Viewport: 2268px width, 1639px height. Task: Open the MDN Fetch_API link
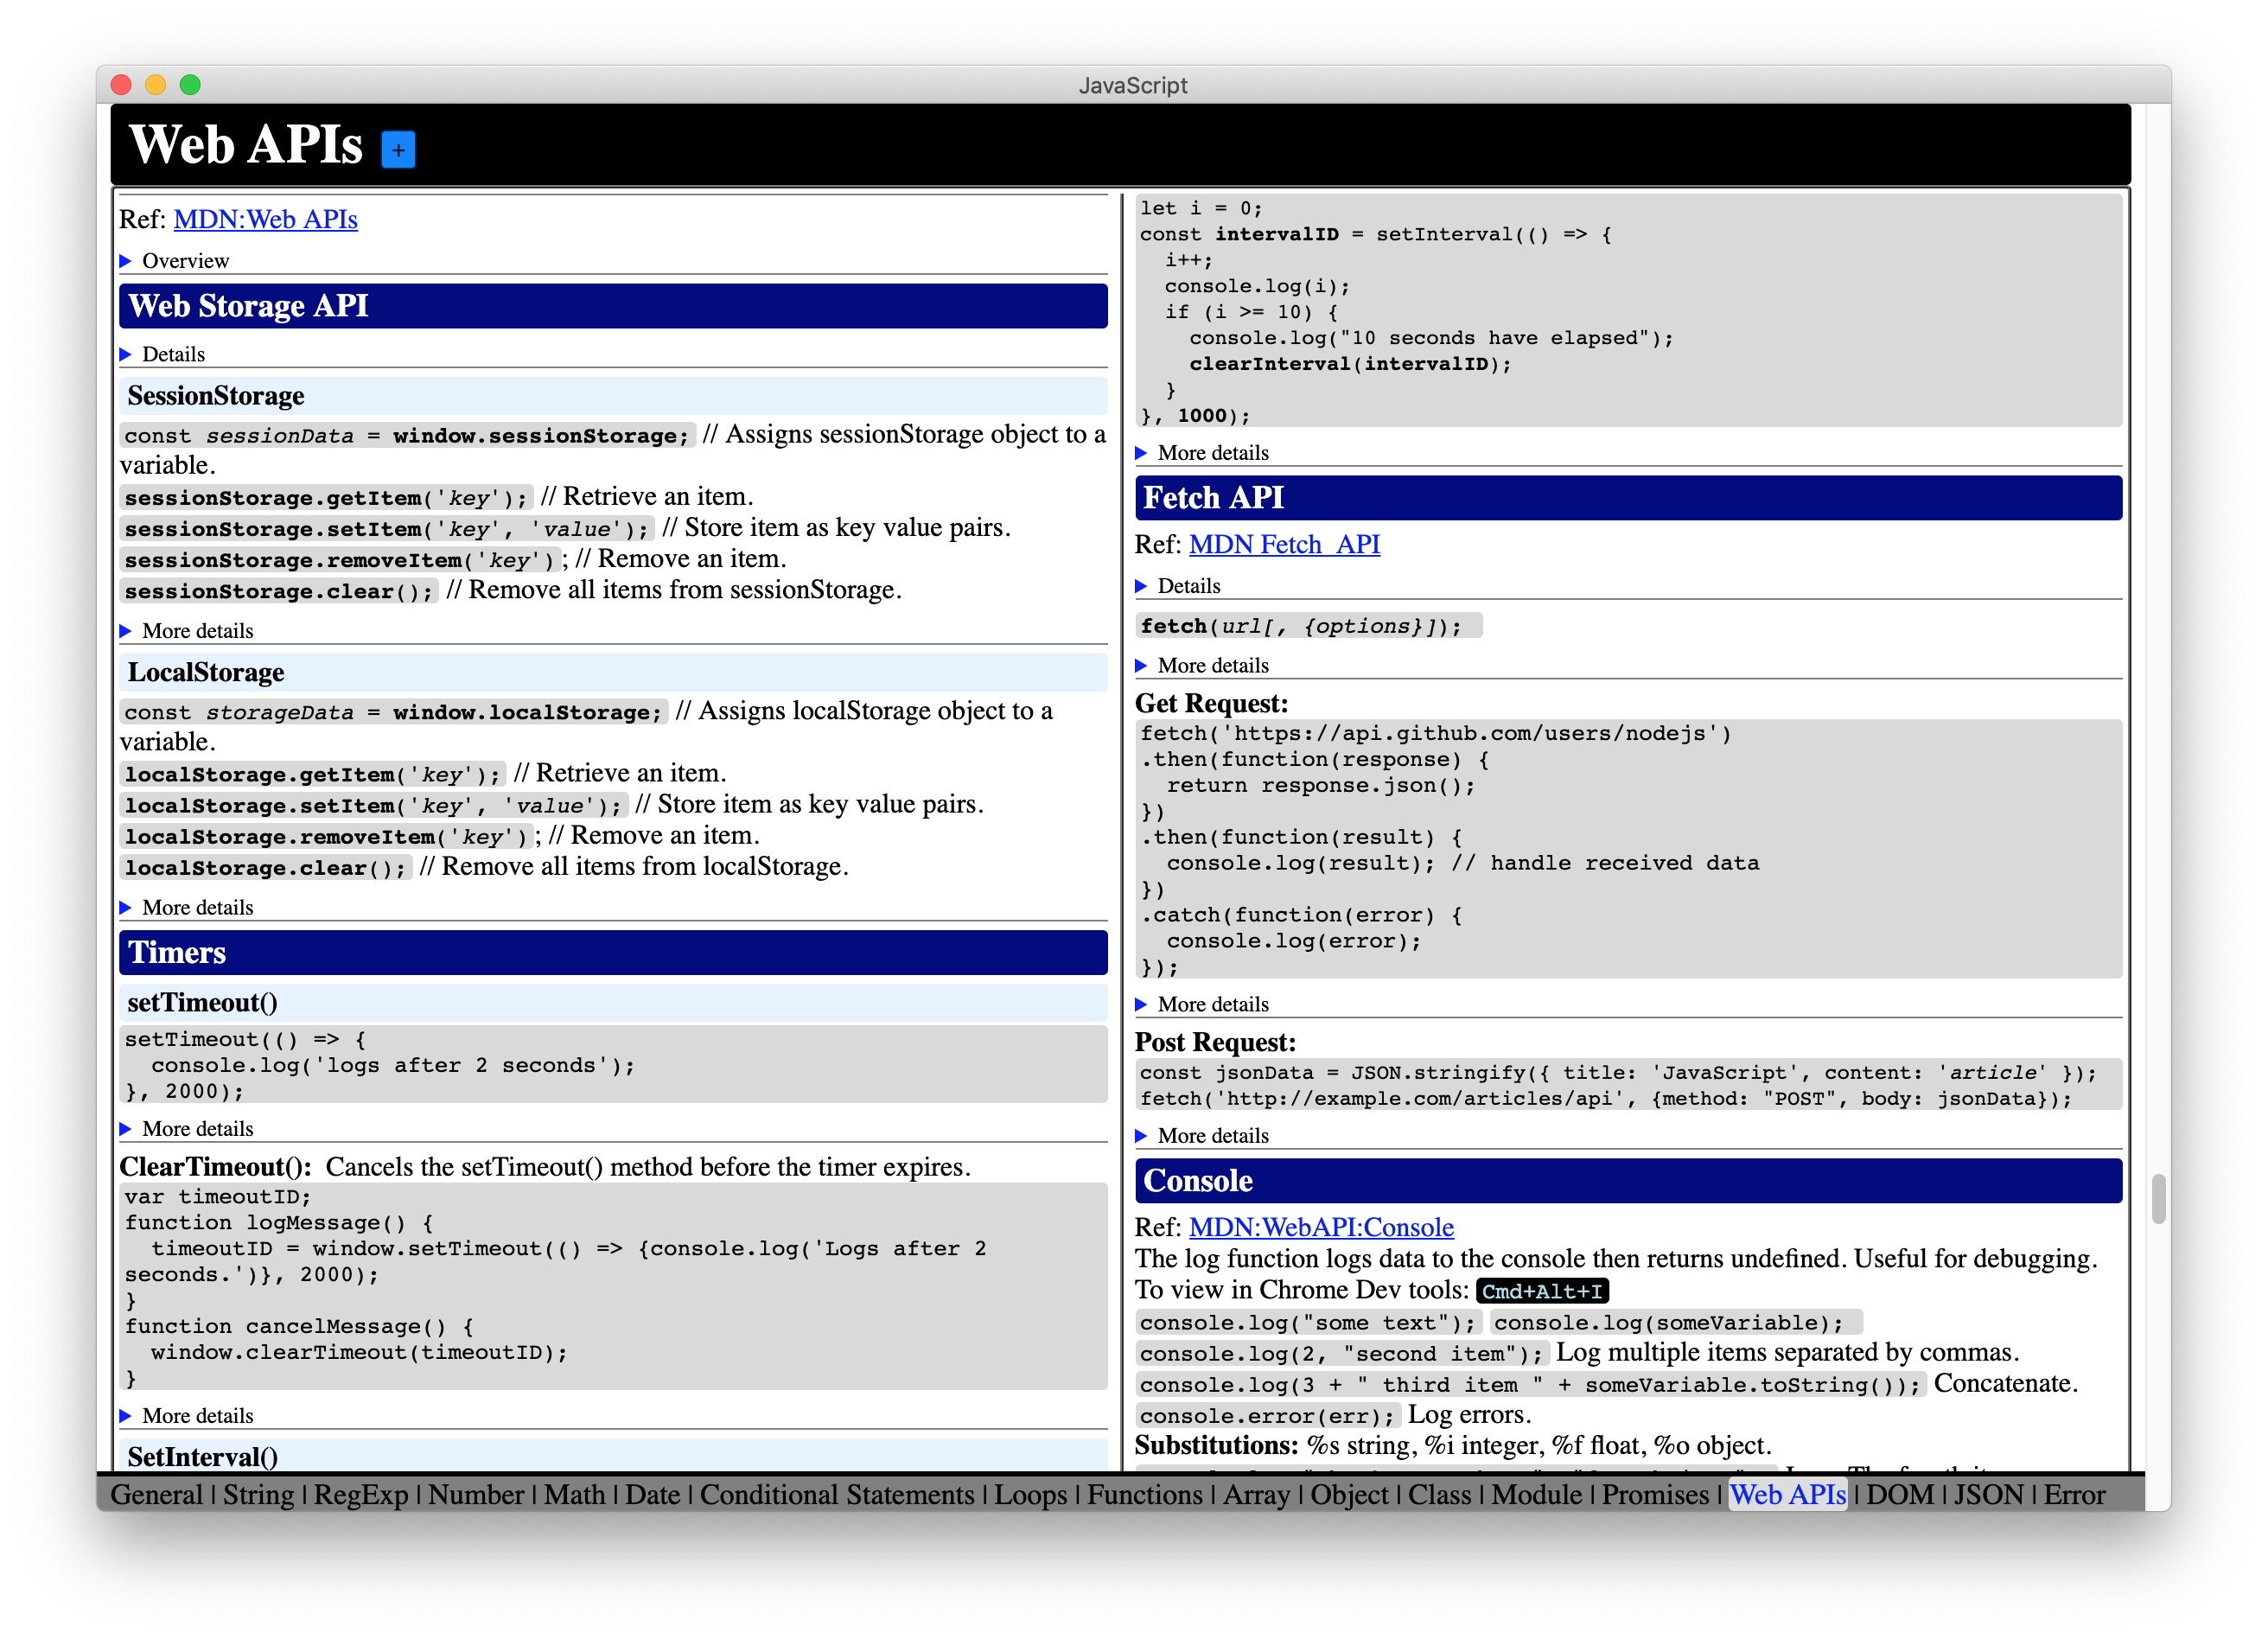(1284, 544)
